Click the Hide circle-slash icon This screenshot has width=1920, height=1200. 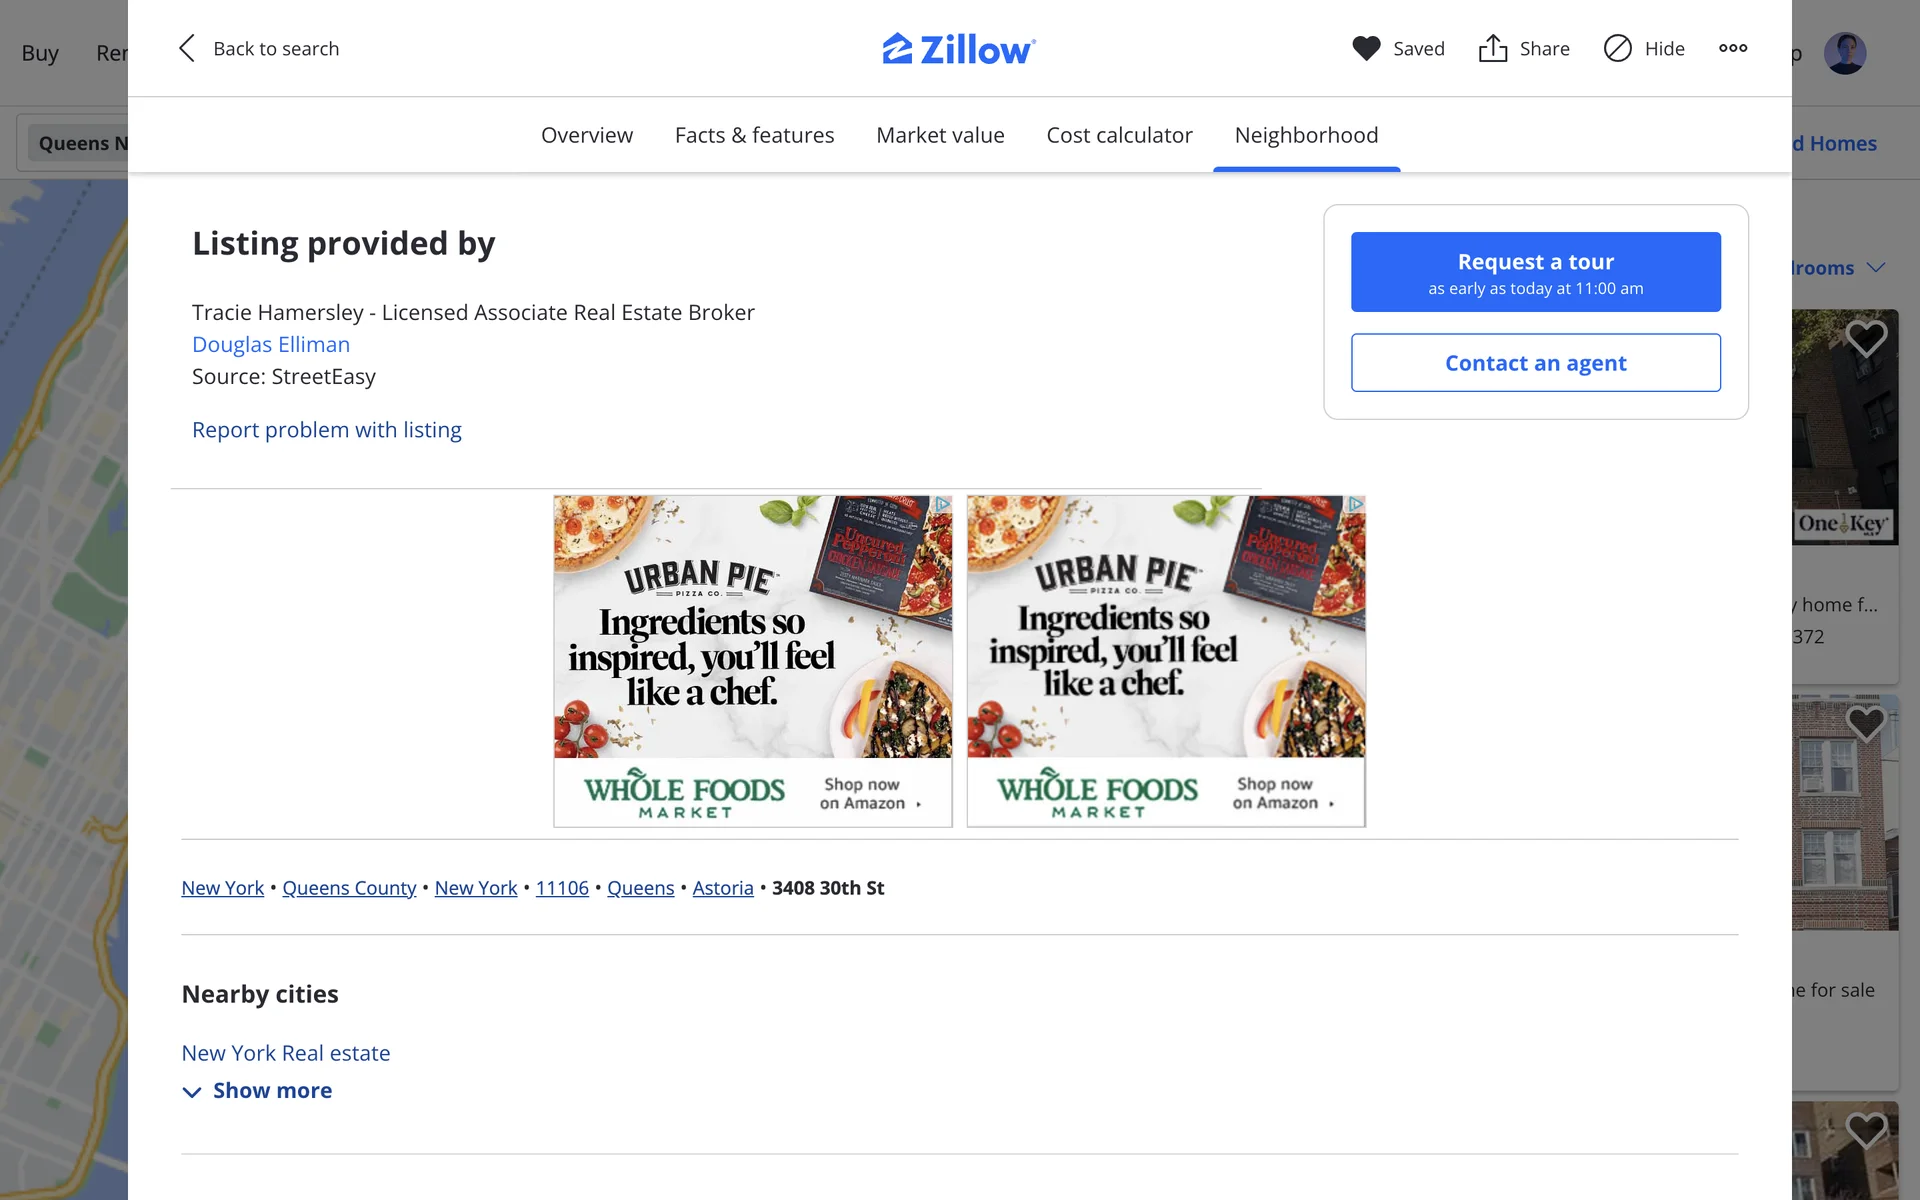coord(1617,48)
